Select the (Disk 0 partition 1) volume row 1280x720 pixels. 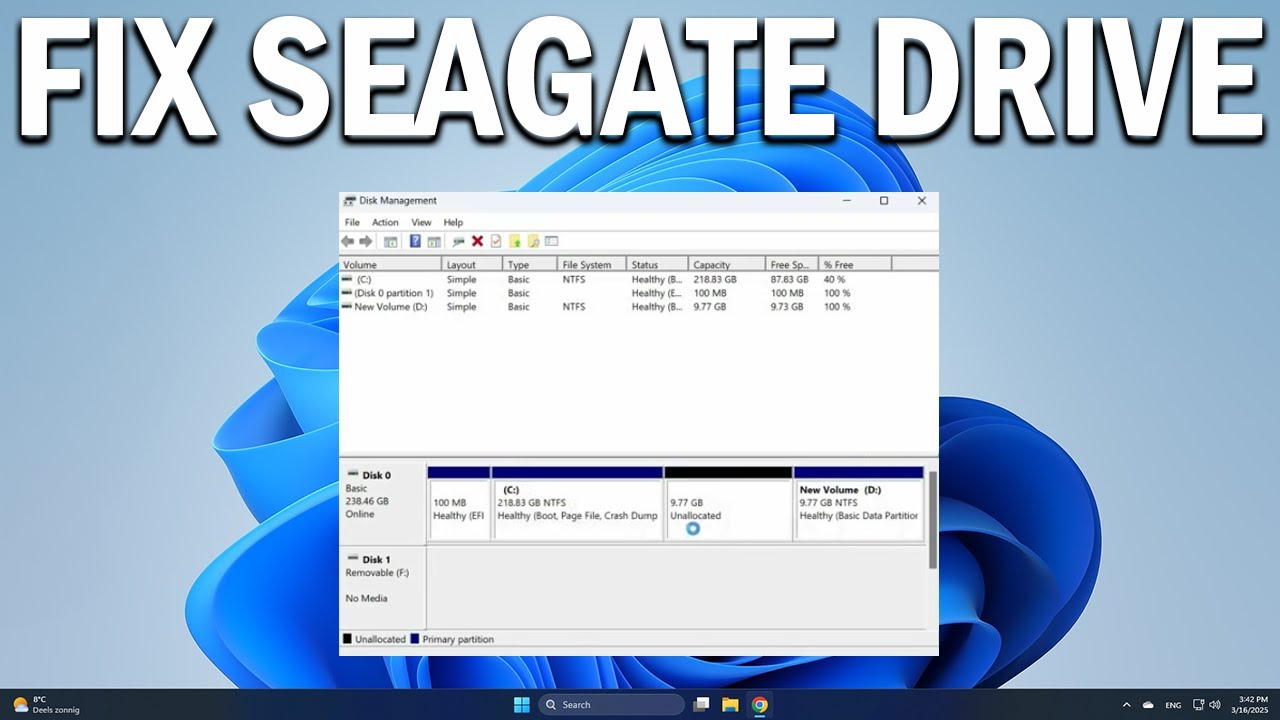(x=639, y=293)
